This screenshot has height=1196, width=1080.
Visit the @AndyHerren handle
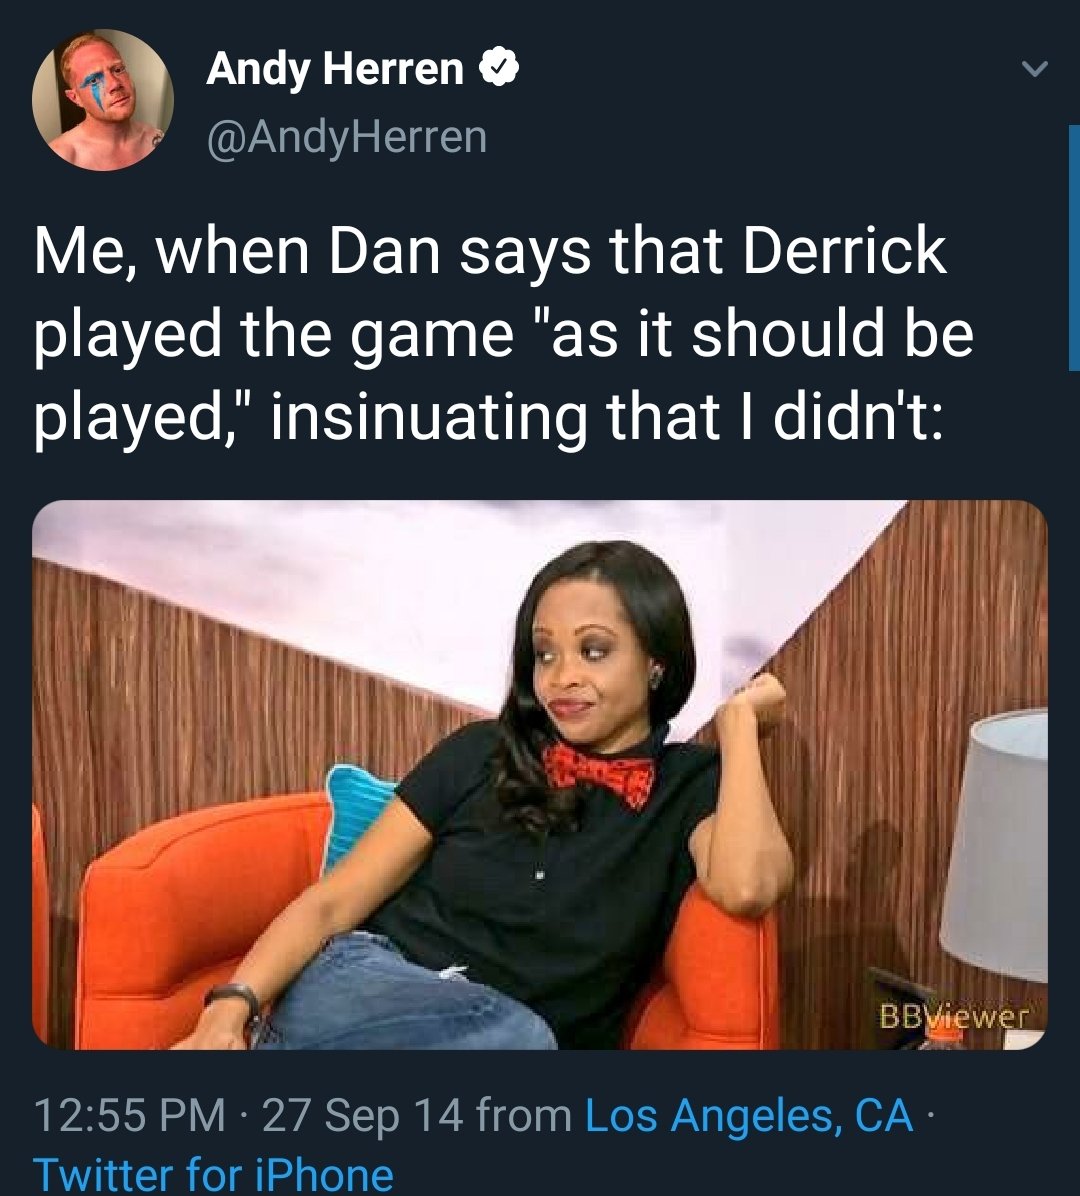tap(346, 137)
